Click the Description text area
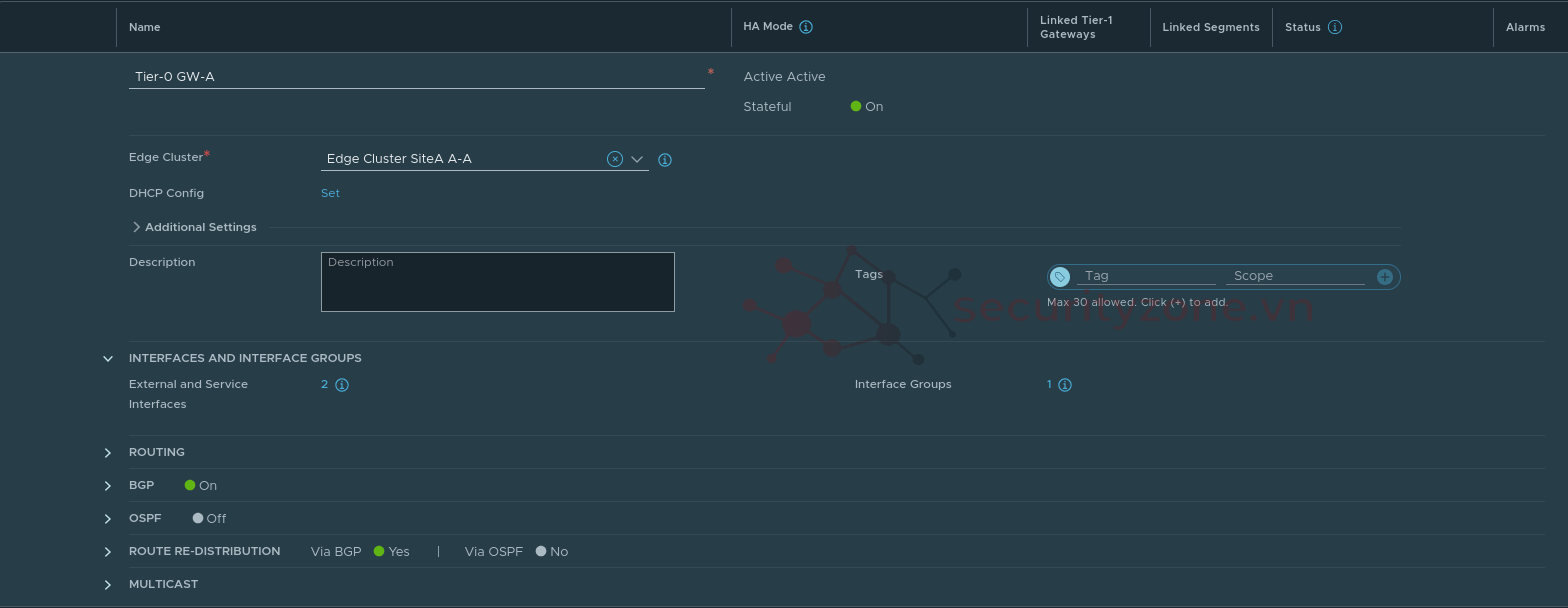This screenshot has height=608, width=1568. tap(497, 282)
